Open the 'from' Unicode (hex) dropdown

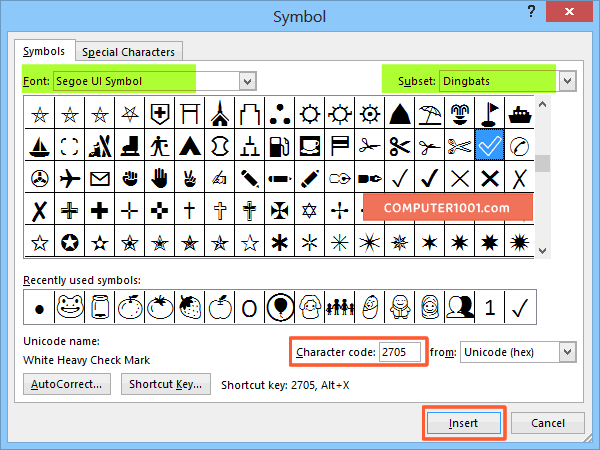[568, 352]
